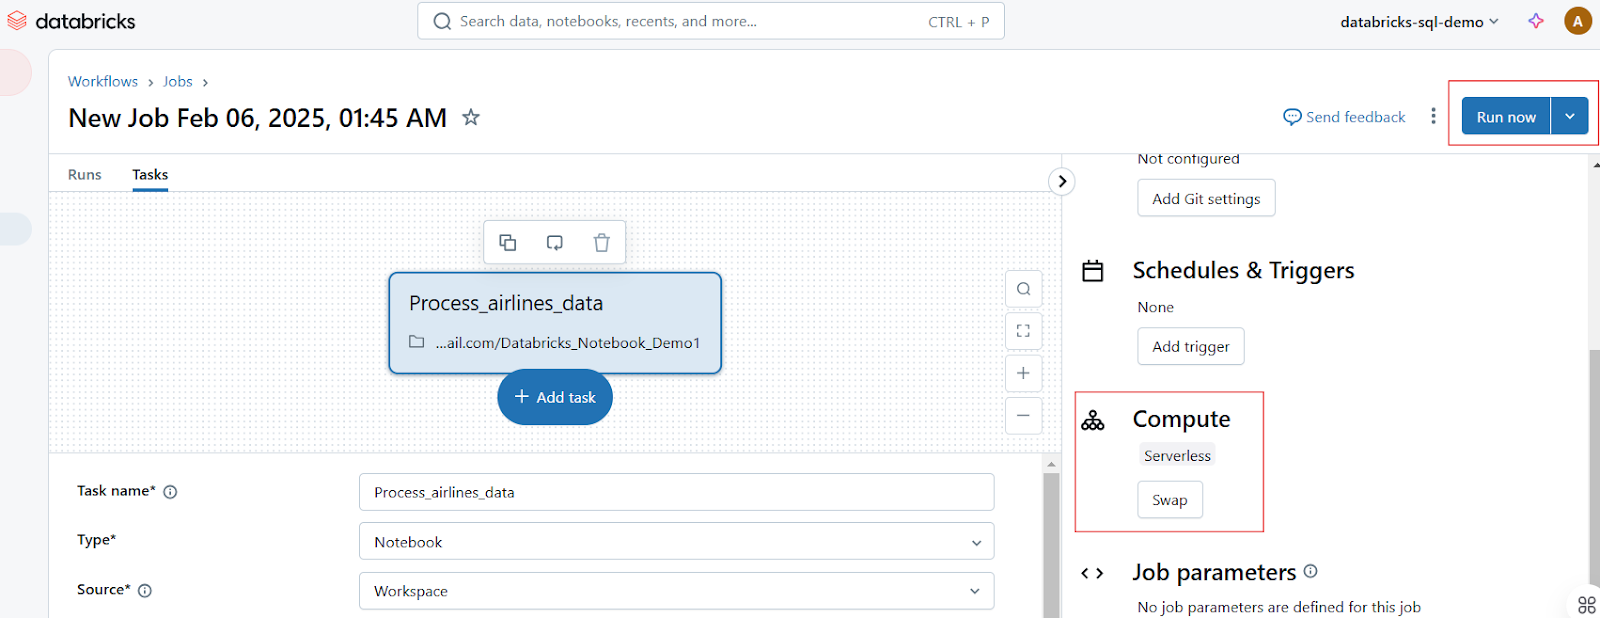Click the Databricks logo
Screen dimensions: 1600x618
[70, 21]
